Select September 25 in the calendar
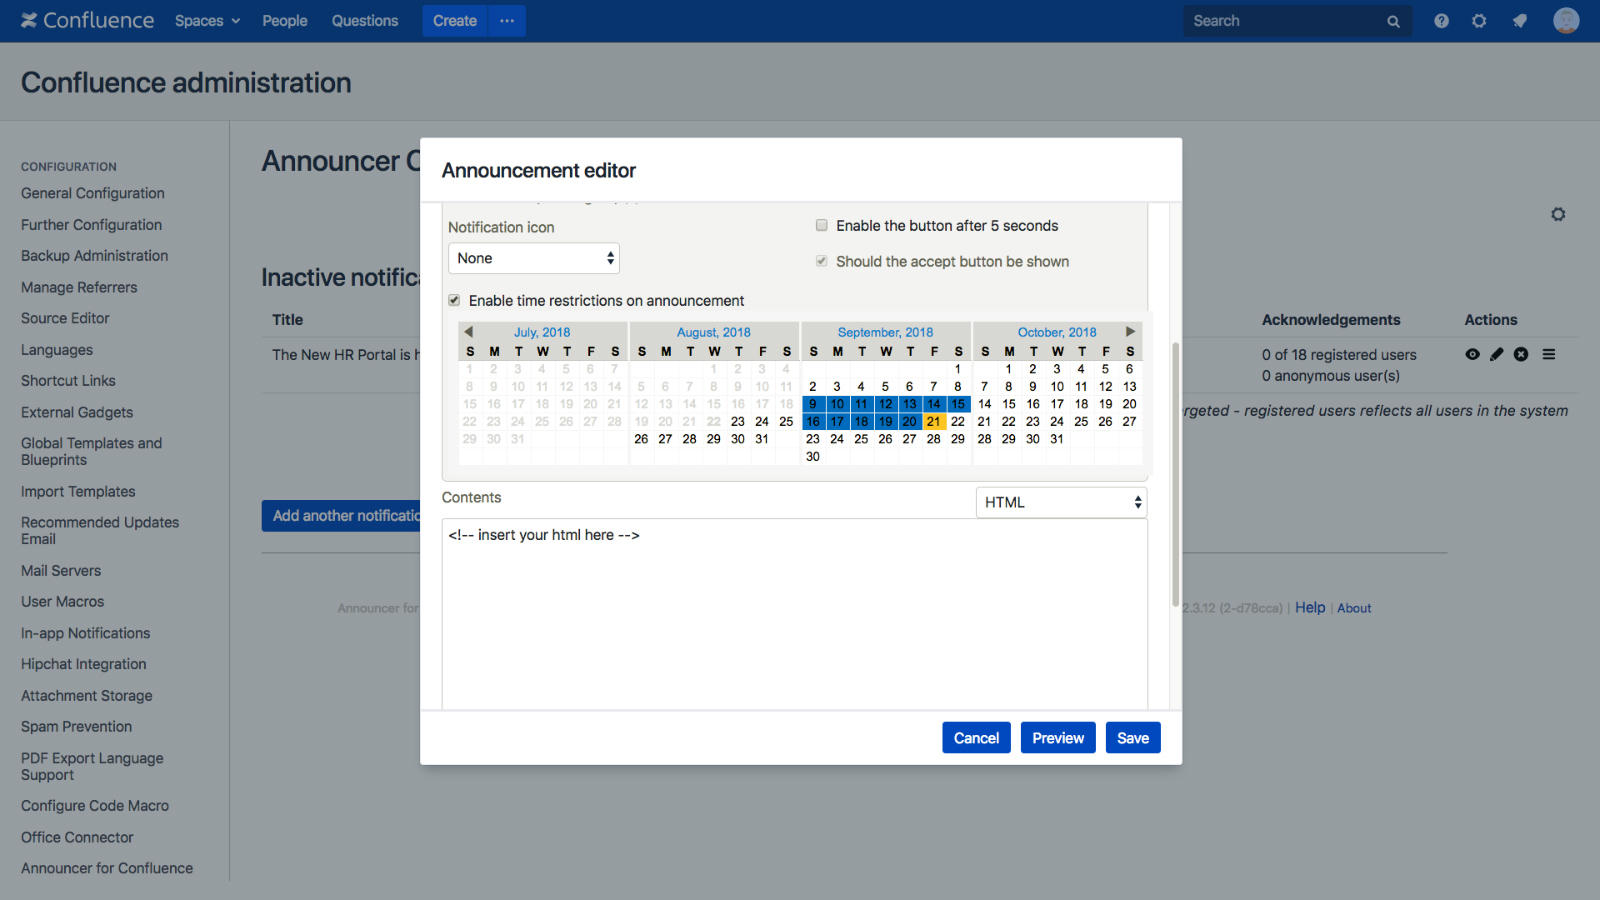1600x900 pixels. (x=861, y=439)
